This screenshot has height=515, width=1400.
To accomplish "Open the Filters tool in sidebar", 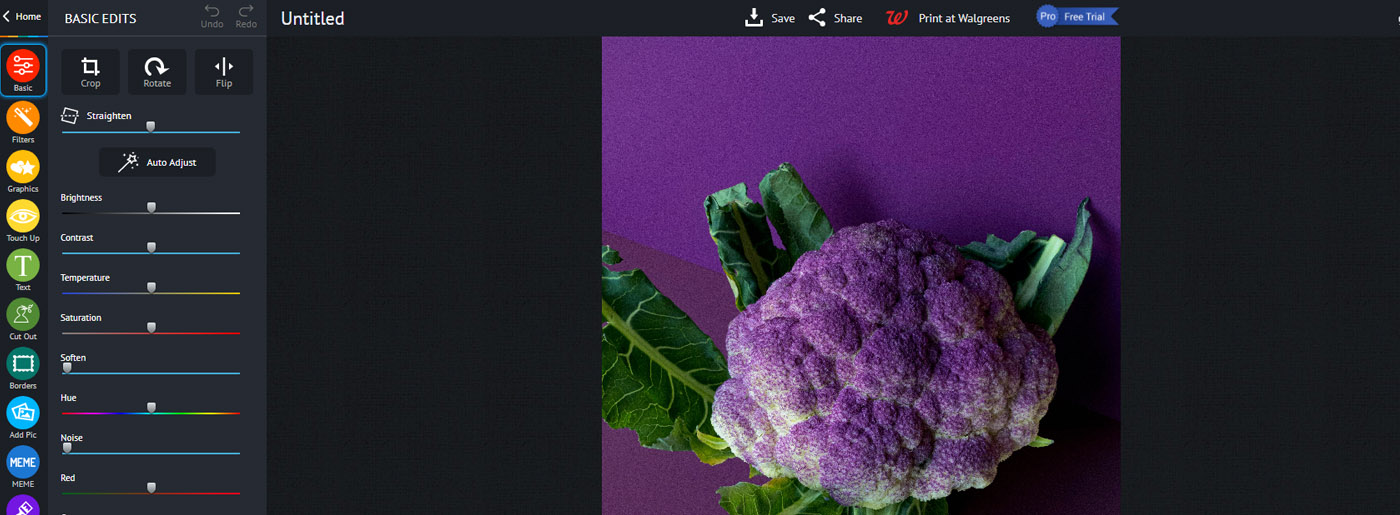I will pos(23,120).
